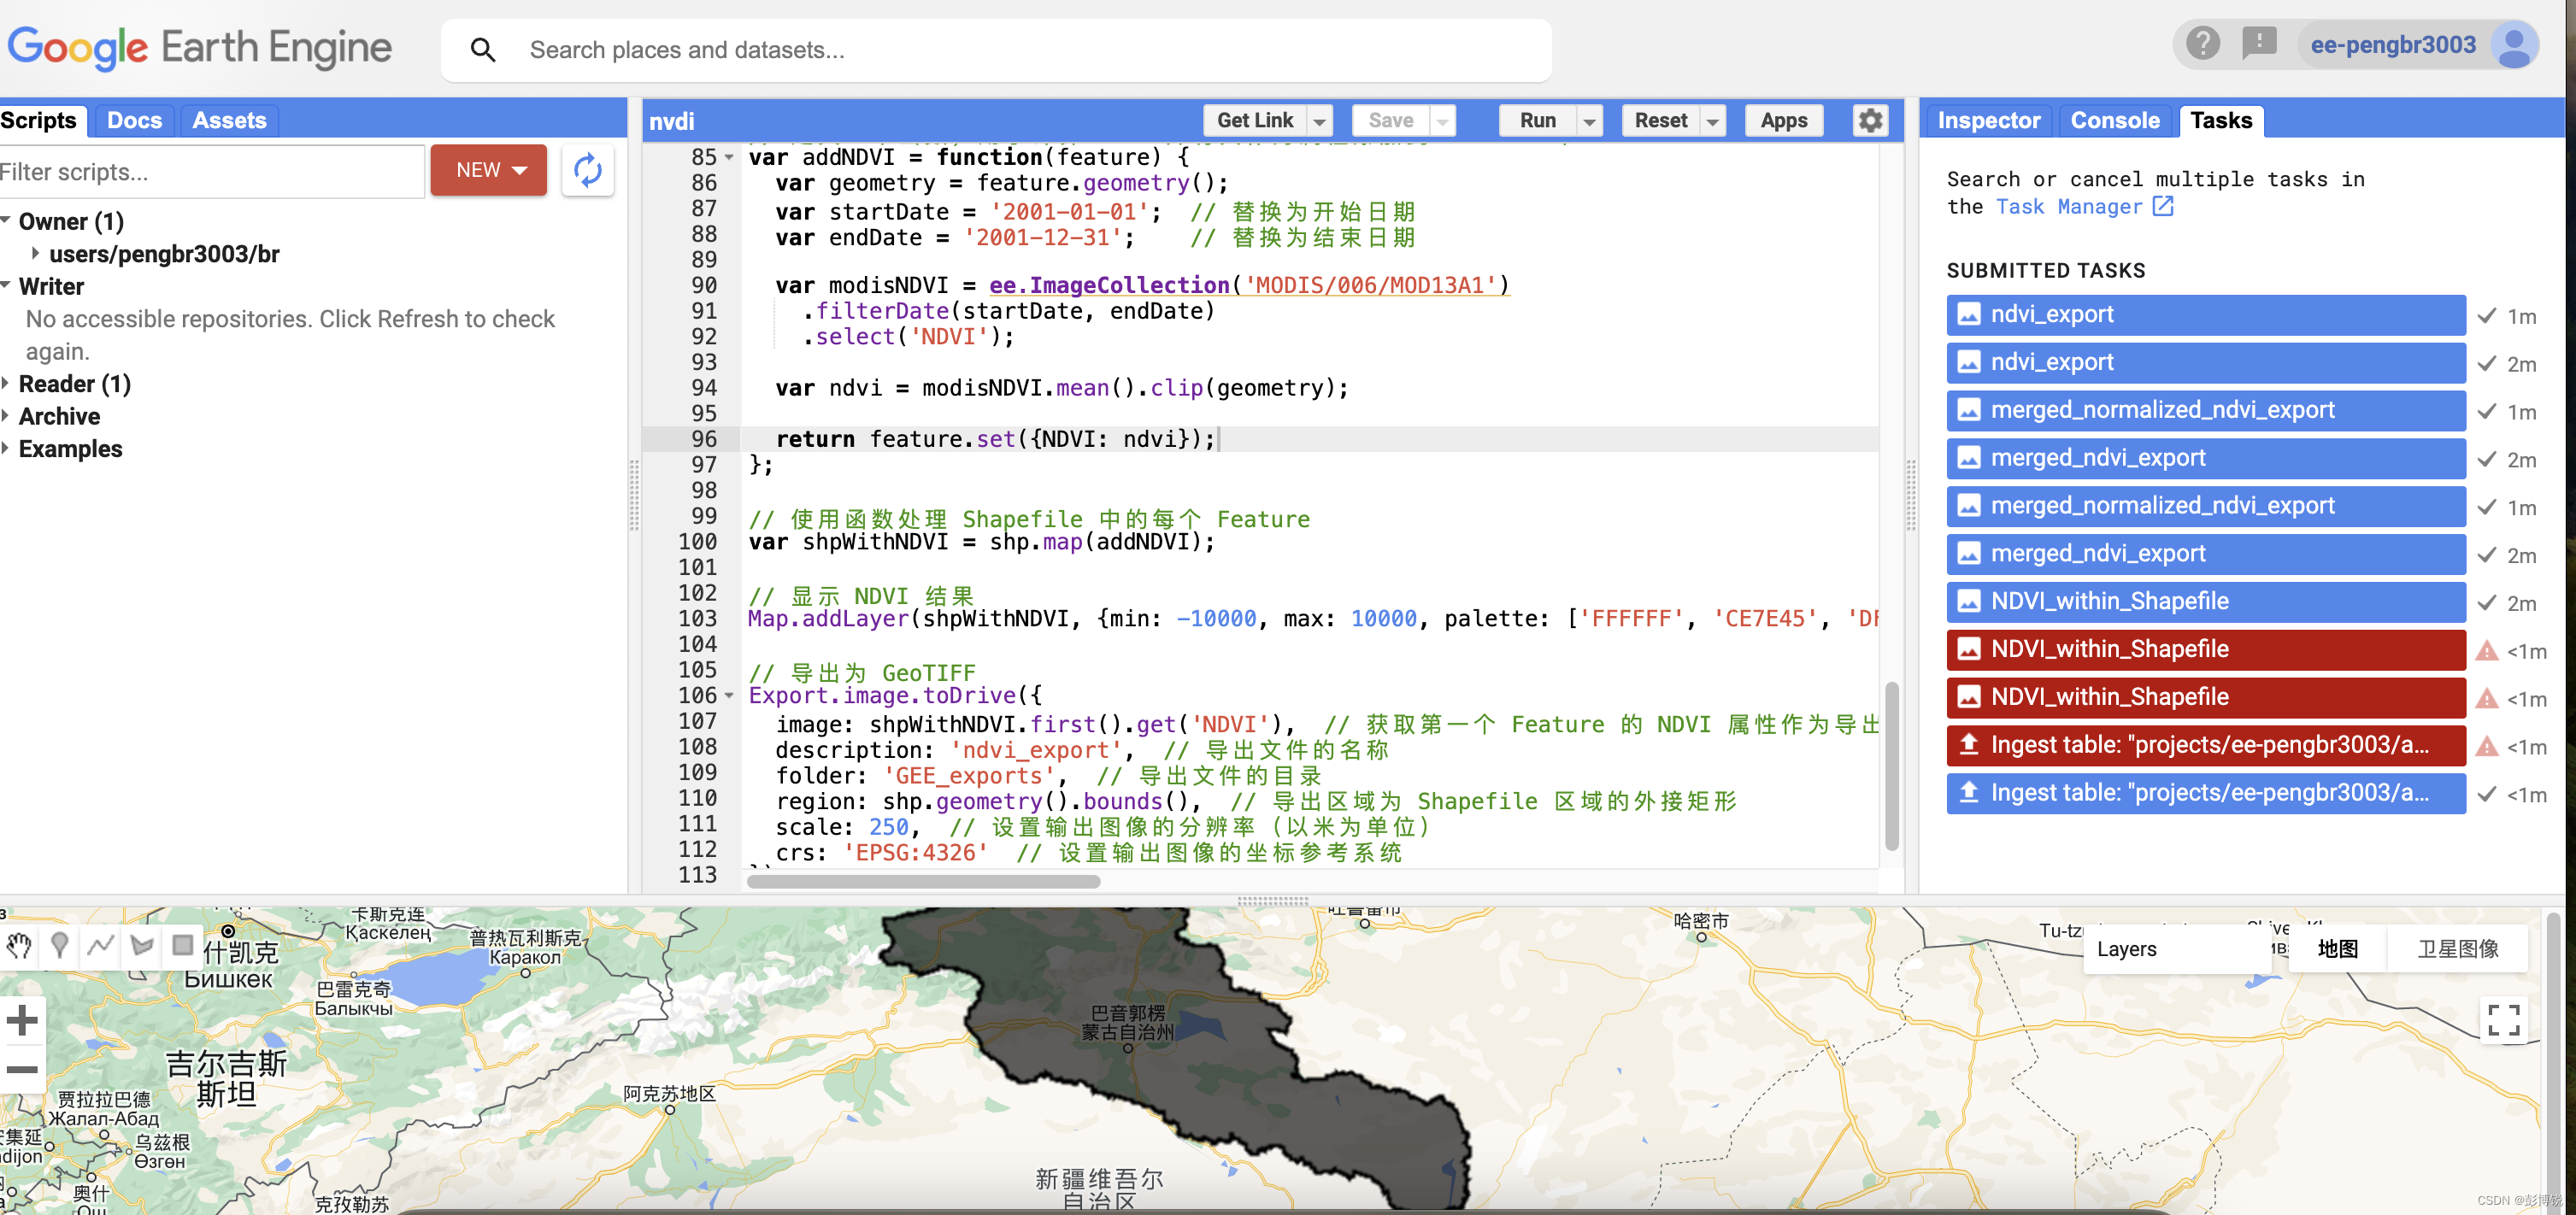Collapse the code fold at line 85
2576x1215 pixels.
[729, 157]
